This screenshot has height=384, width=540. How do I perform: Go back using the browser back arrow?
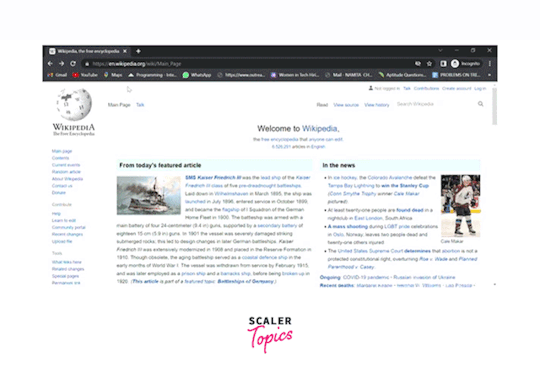(x=50, y=64)
